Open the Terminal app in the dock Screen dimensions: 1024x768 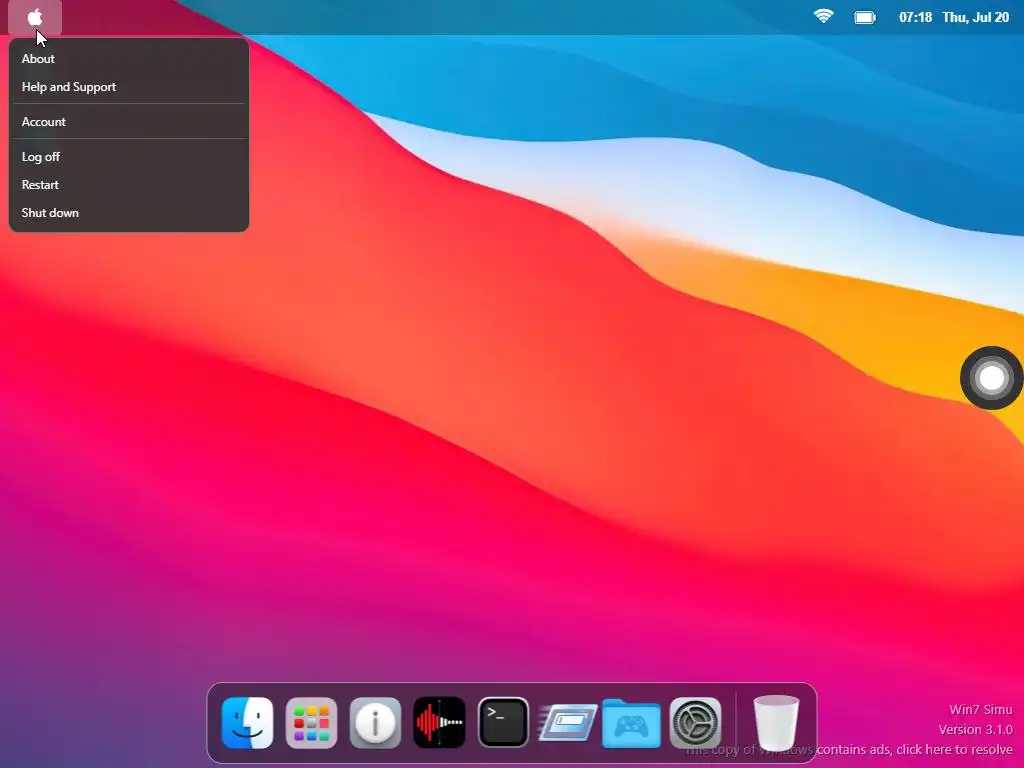point(504,723)
